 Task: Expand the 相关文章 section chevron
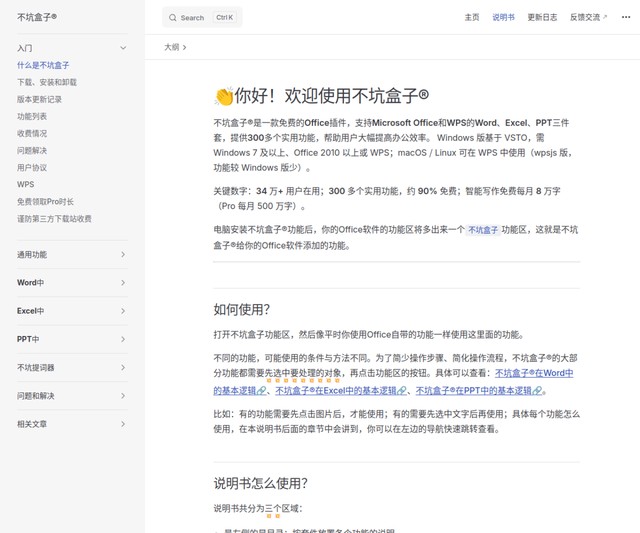coord(123,424)
